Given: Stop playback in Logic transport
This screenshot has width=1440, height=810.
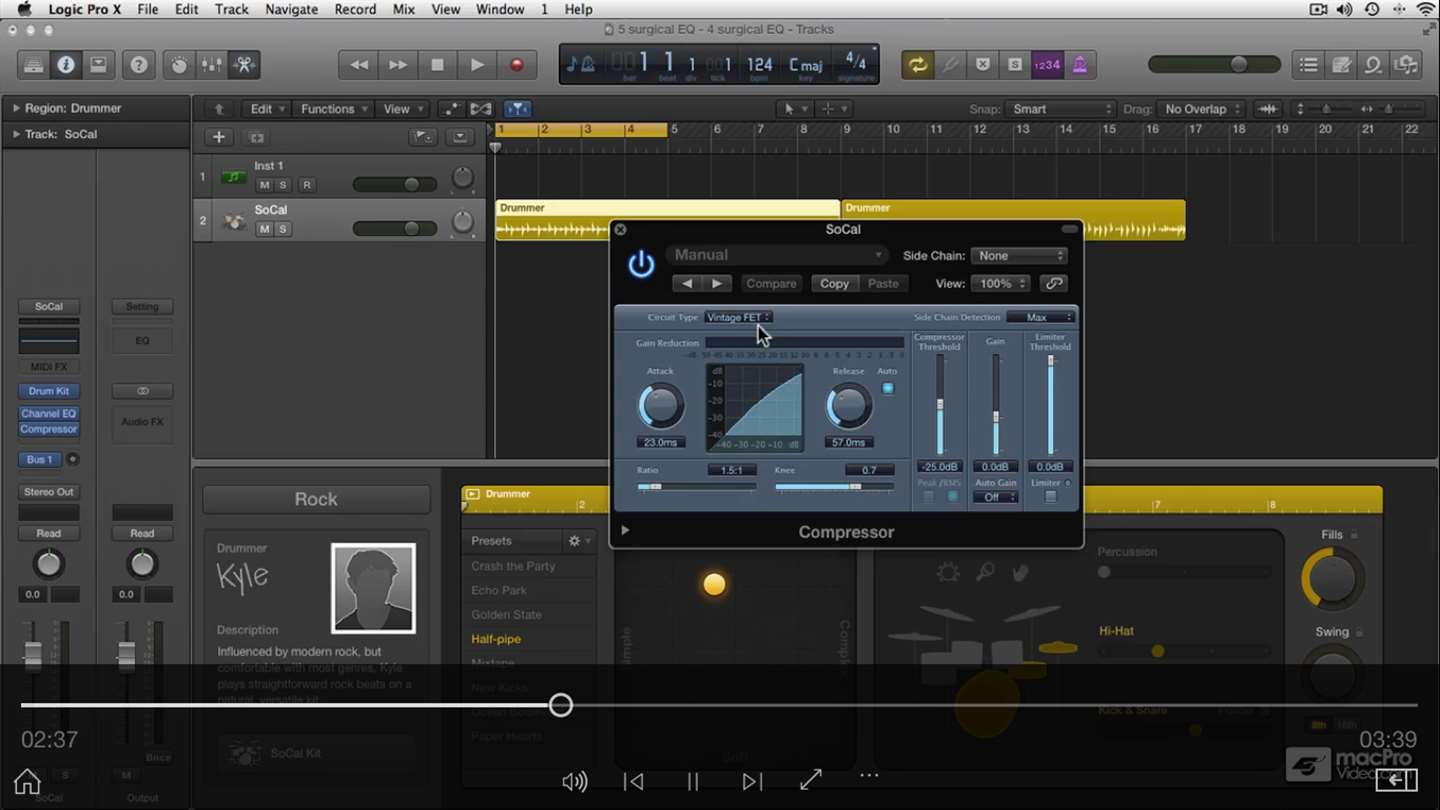Looking at the screenshot, I should tap(437, 65).
